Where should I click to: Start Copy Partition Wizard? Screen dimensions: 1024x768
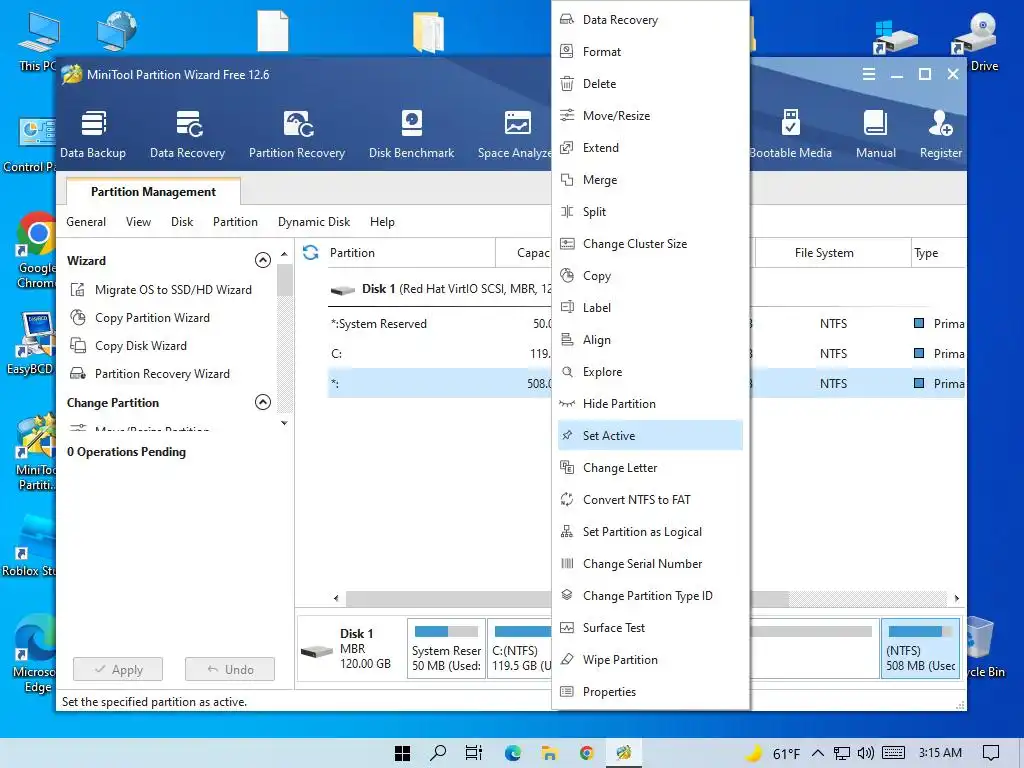pyautogui.click(x=140, y=317)
